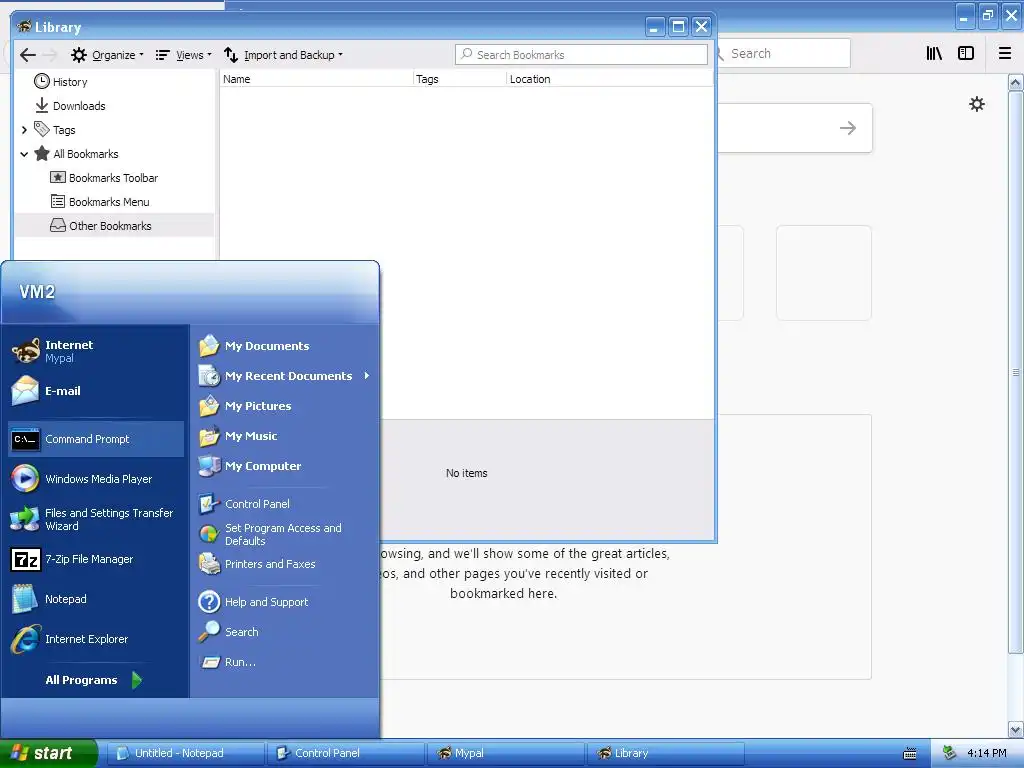Select Downloads in Library sidebar
Image resolution: width=1024 pixels, height=768 pixels.
pos(70,106)
